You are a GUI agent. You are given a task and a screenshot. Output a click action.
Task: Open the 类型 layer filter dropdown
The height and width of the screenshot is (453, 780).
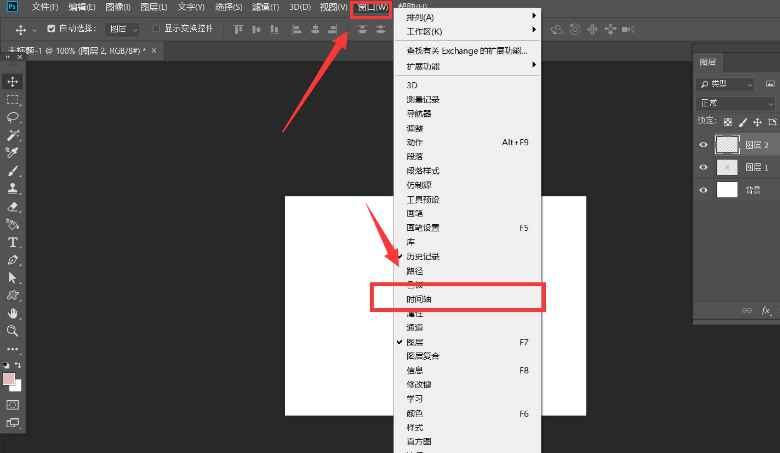(x=725, y=85)
